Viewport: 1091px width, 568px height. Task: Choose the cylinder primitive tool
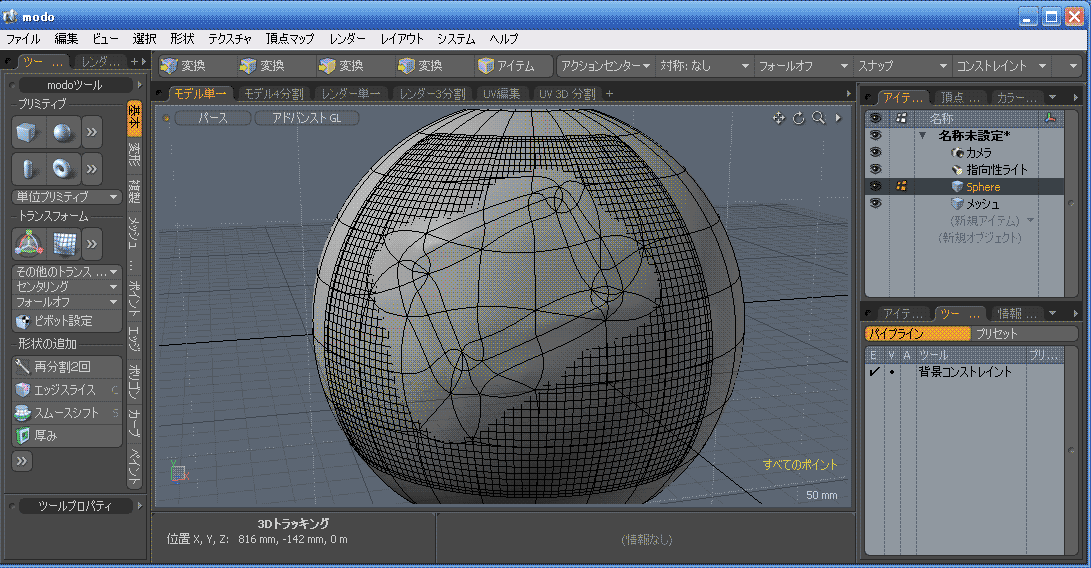28,167
